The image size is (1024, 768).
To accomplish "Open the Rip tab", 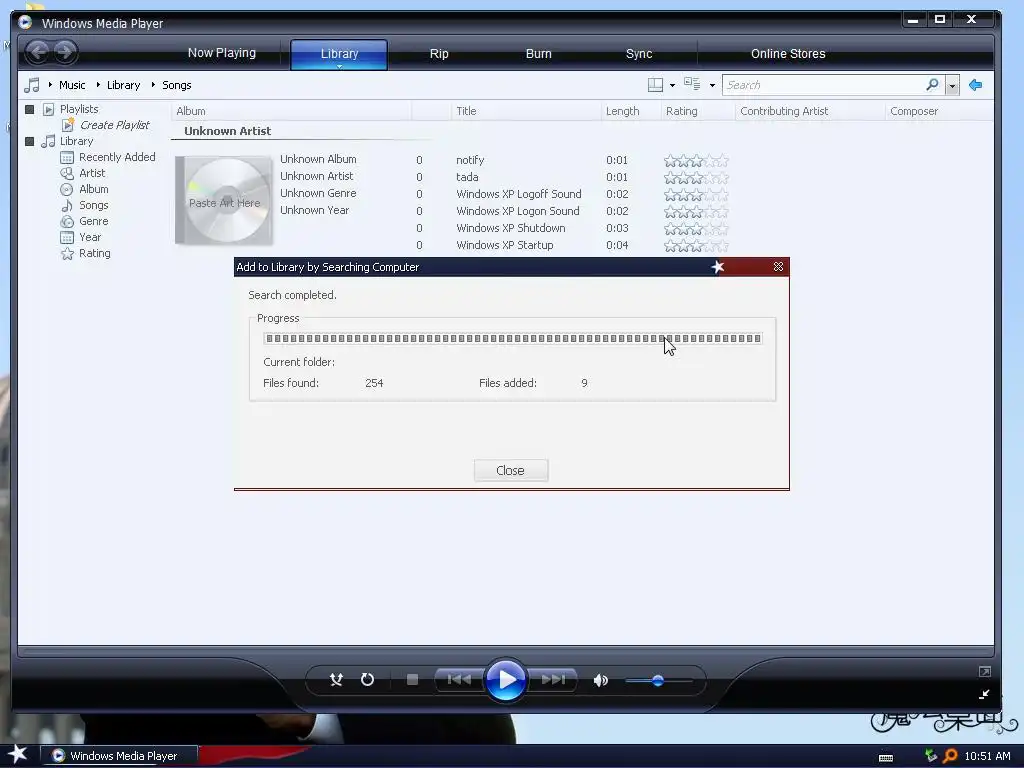I will tap(439, 54).
